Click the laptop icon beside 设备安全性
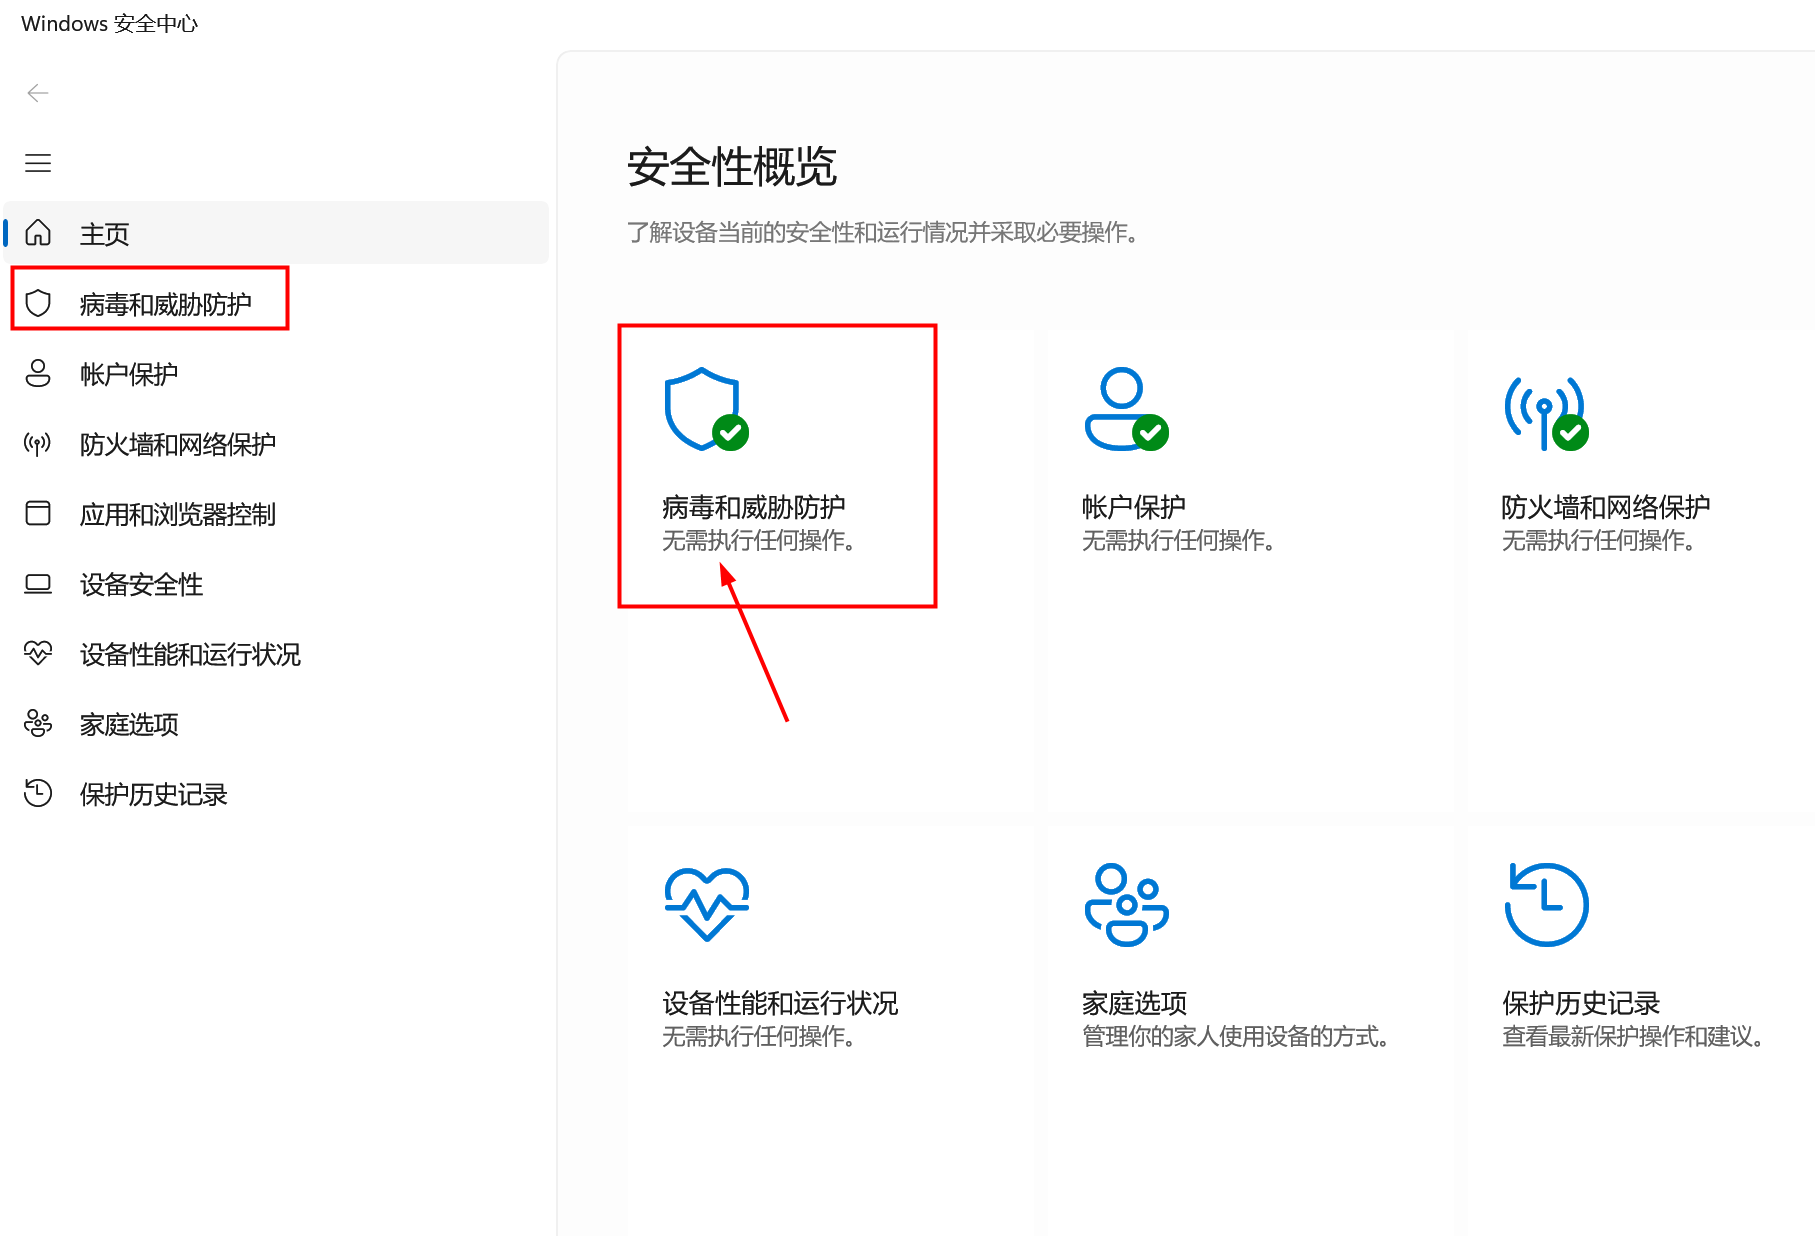This screenshot has height=1236, width=1815. click(x=38, y=583)
